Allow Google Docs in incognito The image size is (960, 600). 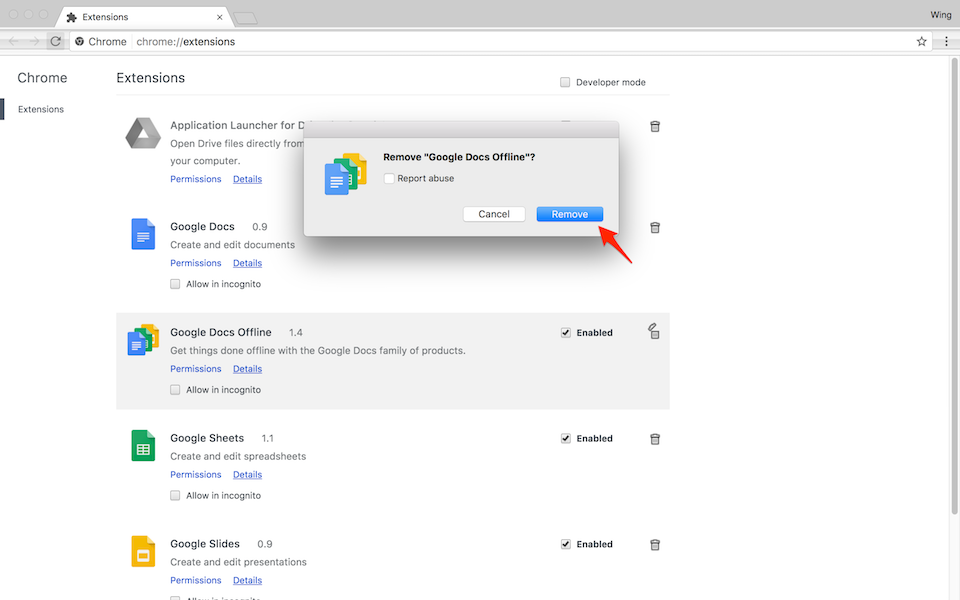click(175, 284)
